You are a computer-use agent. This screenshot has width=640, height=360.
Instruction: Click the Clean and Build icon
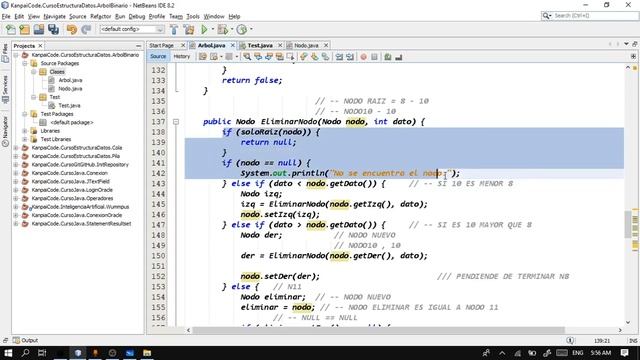[189, 29]
